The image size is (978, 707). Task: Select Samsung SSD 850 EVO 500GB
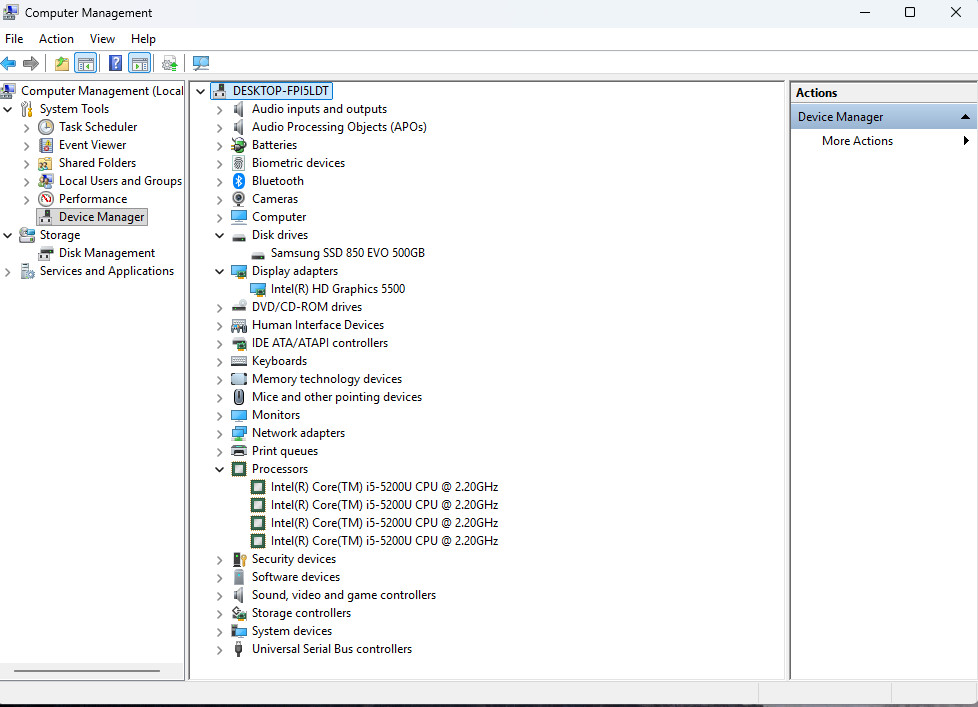347,253
